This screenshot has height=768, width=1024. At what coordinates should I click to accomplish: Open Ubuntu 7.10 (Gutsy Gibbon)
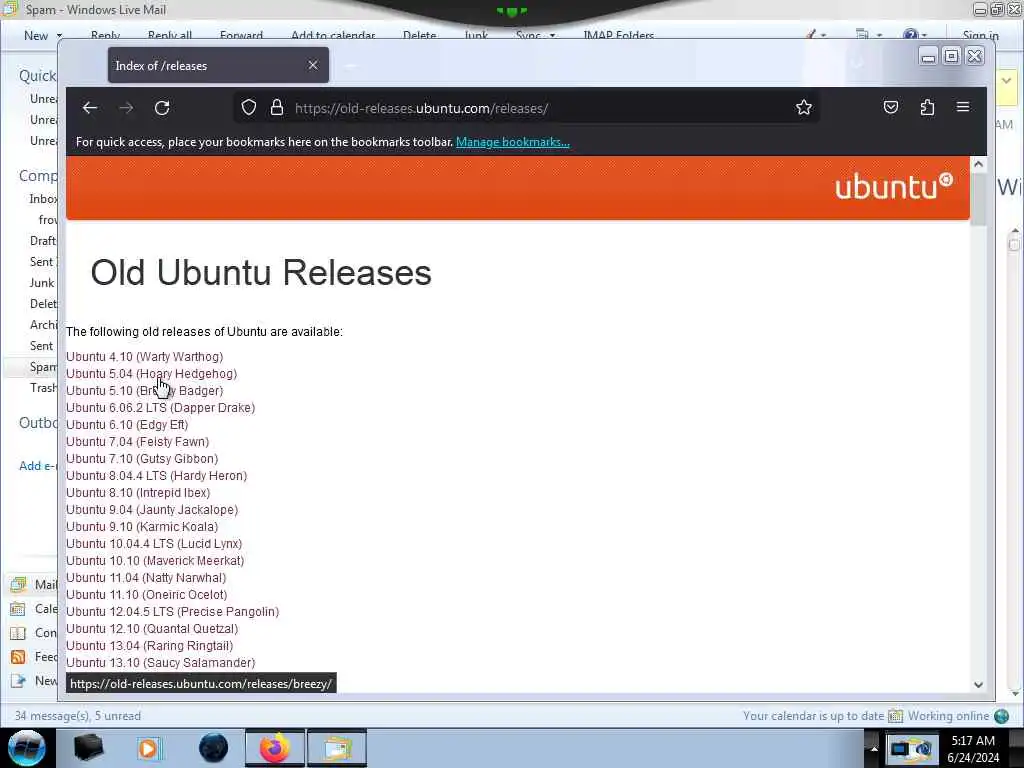click(x=142, y=458)
